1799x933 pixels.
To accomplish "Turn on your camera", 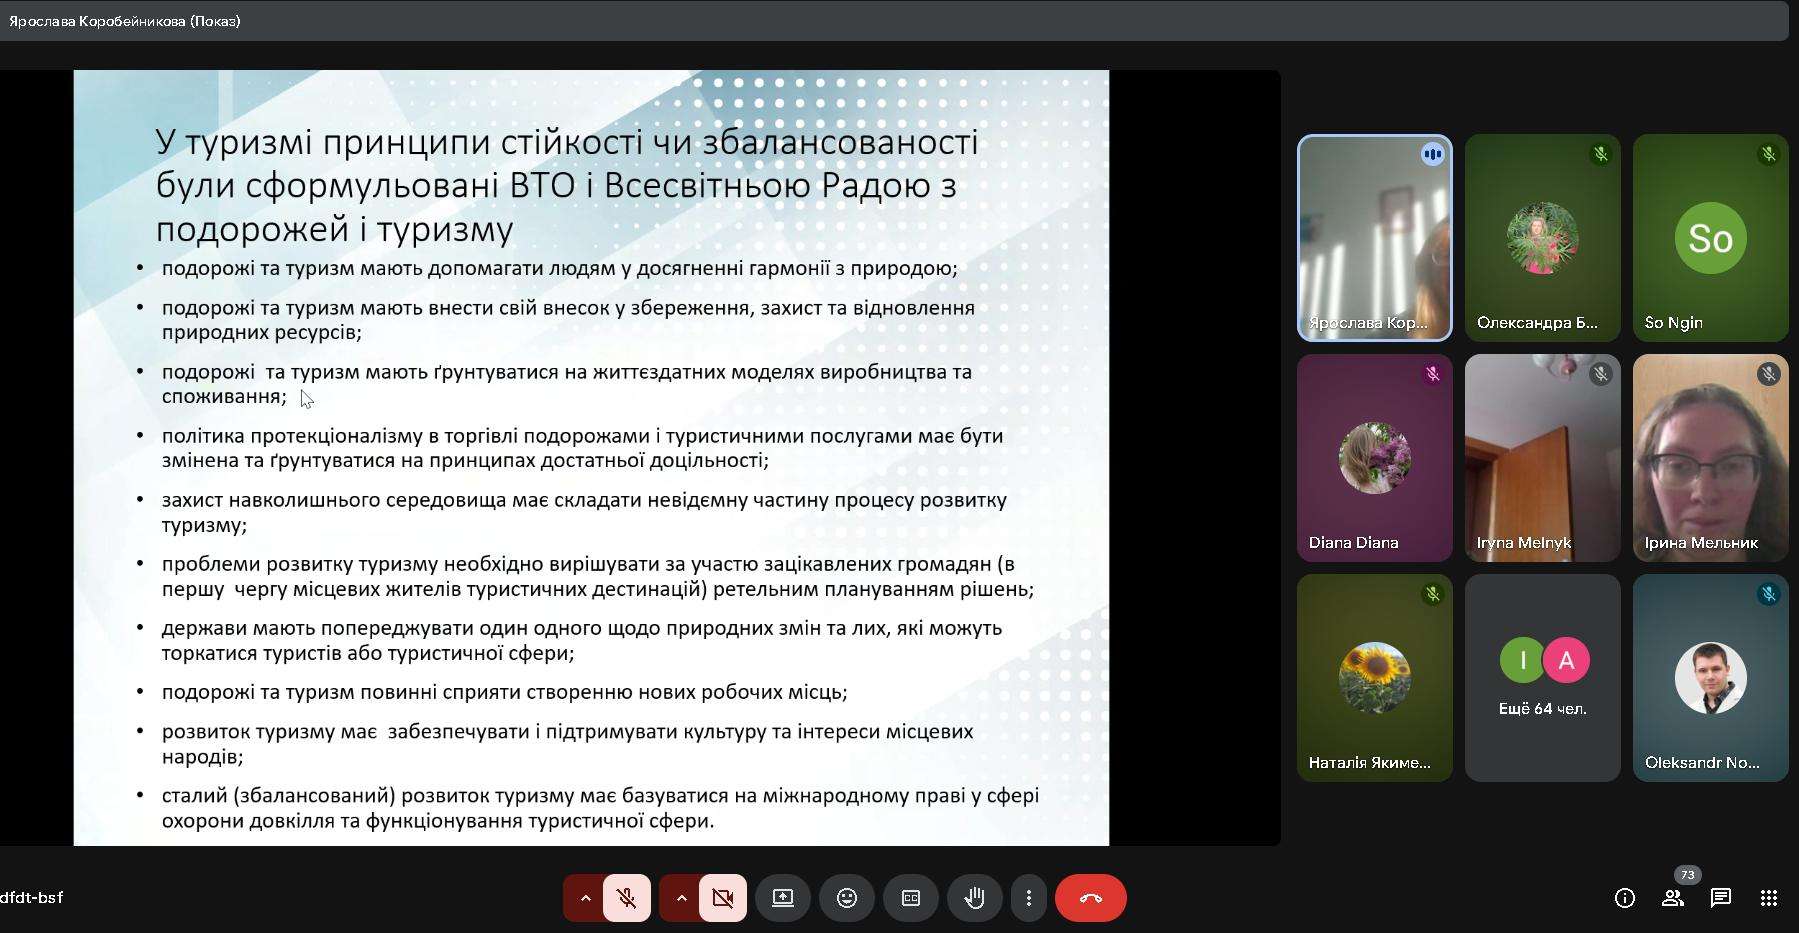I will (x=723, y=898).
